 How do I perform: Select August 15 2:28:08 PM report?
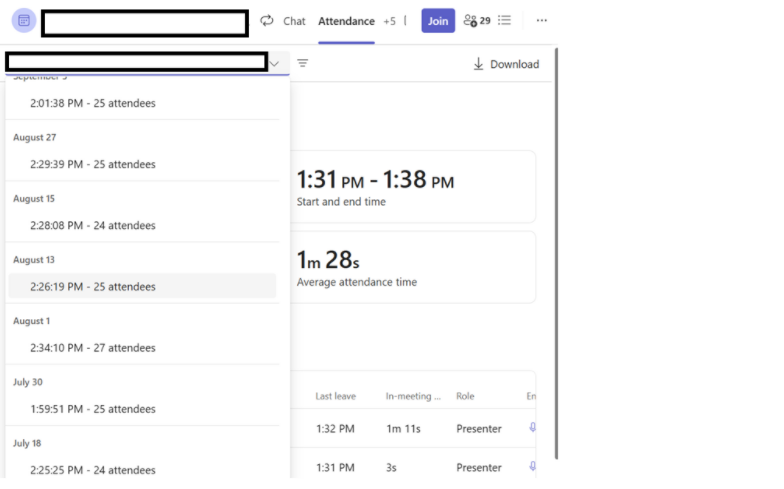[142, 226]
